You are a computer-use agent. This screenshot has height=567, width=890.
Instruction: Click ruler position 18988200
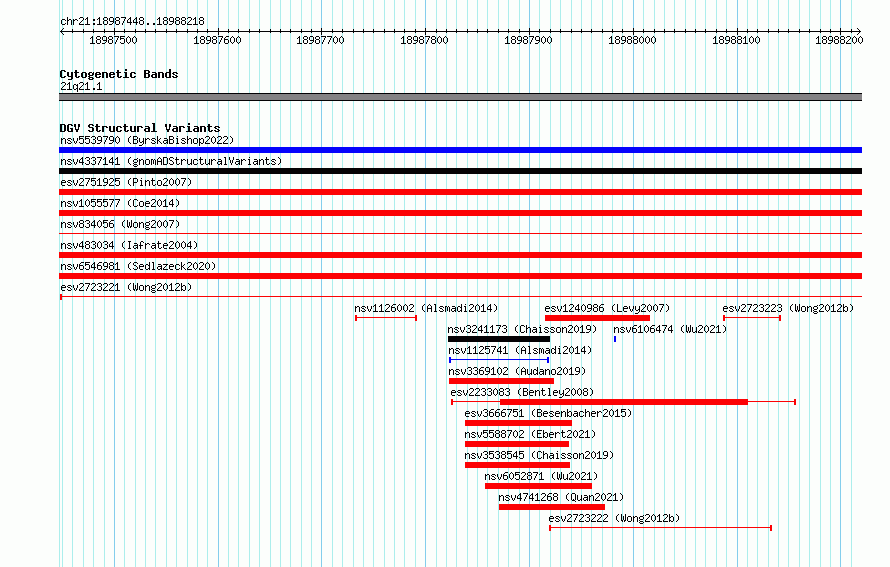[839, 40]
